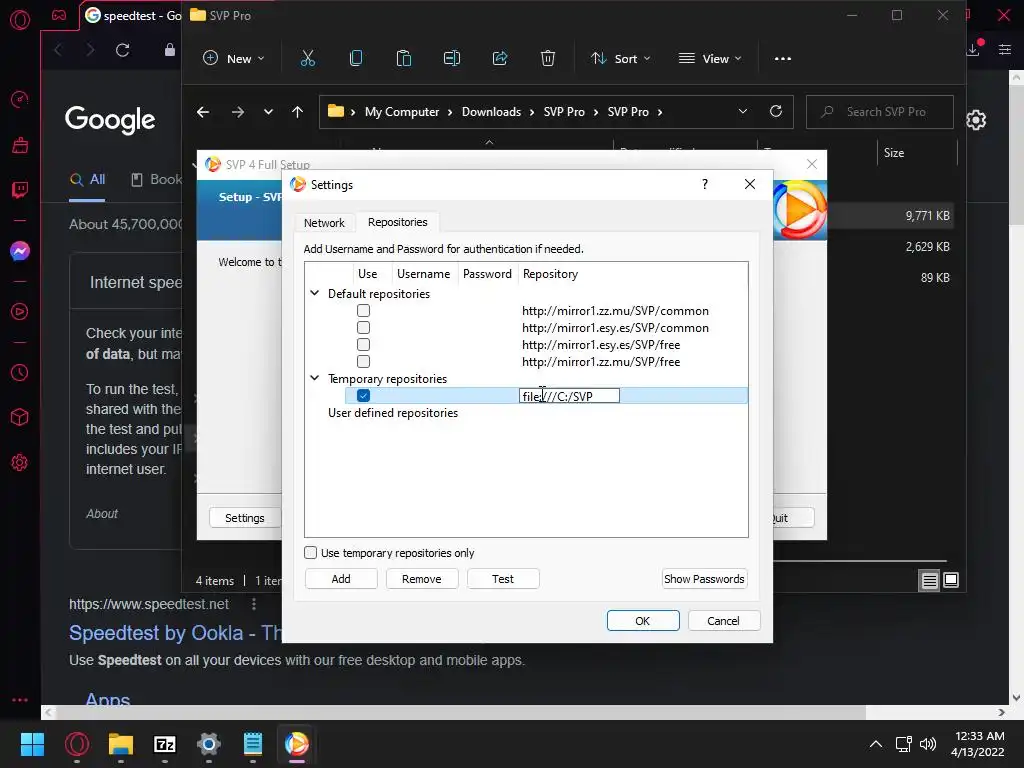Click the Repository column header
The width and height of the screenshot is (1024, 768).
[x=550, y=274]
